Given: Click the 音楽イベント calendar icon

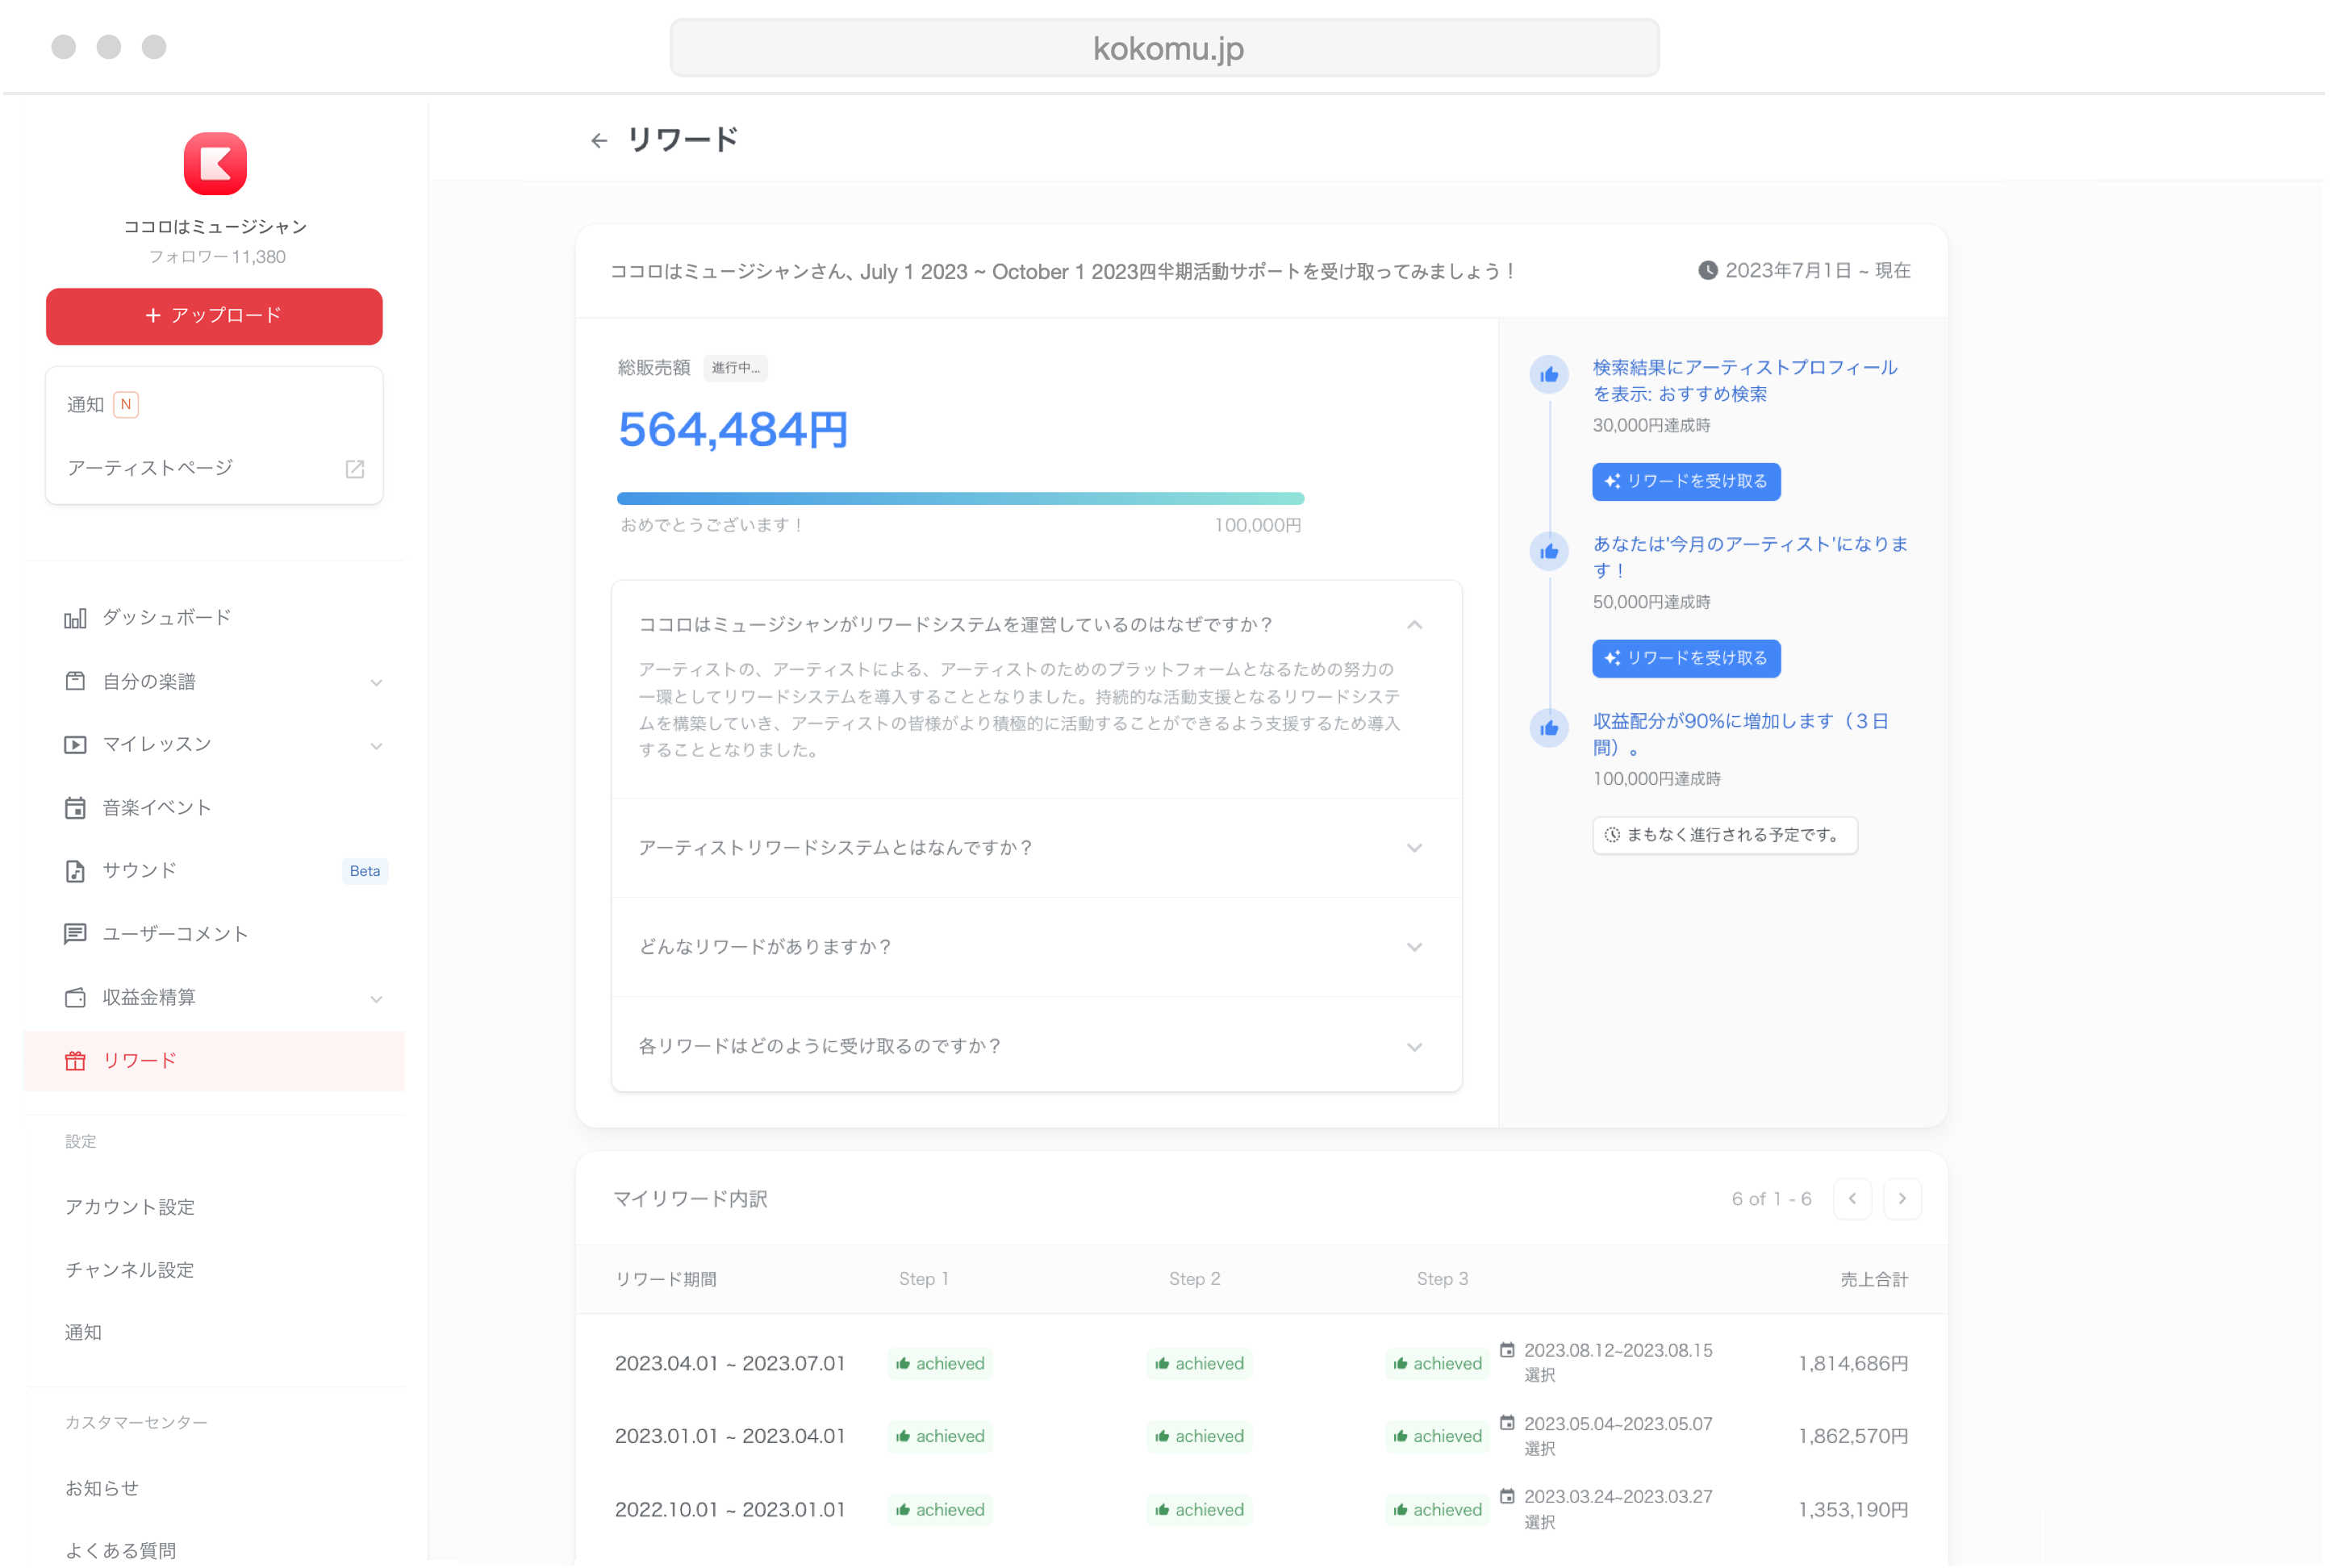Looking at the screenshot, I should point(75,808).
